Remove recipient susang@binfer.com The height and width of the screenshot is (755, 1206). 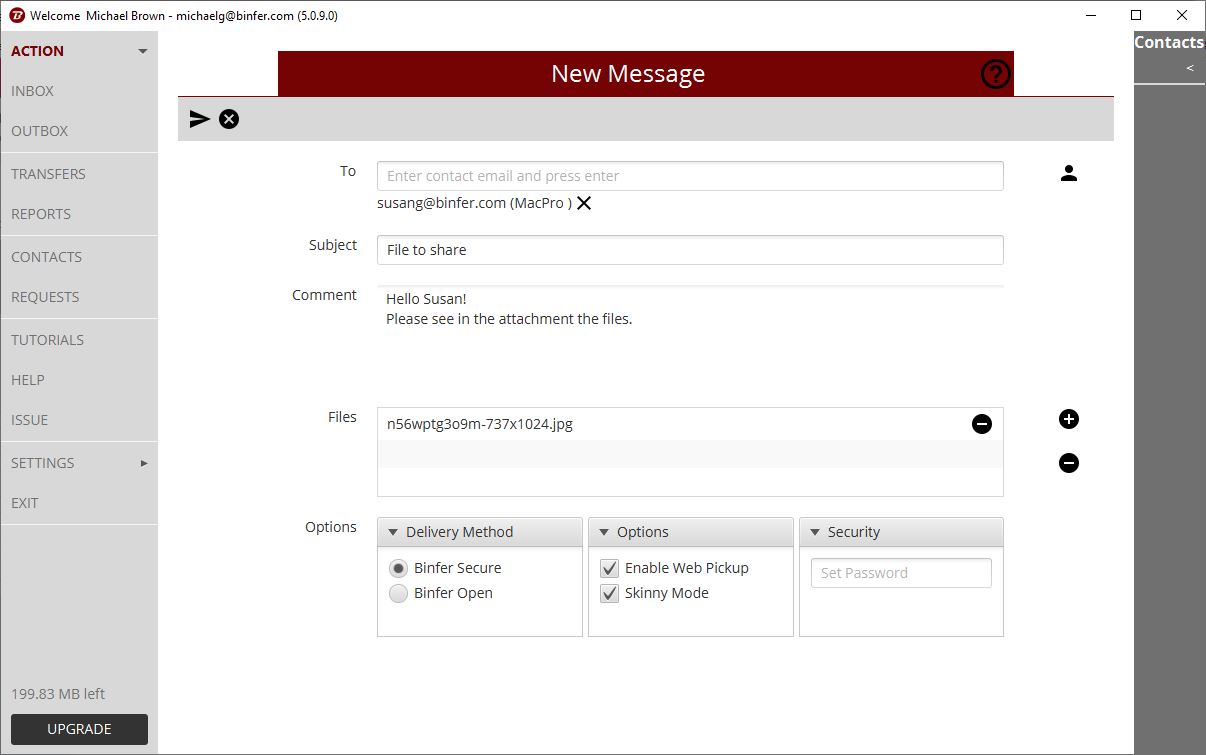(584, 203)
